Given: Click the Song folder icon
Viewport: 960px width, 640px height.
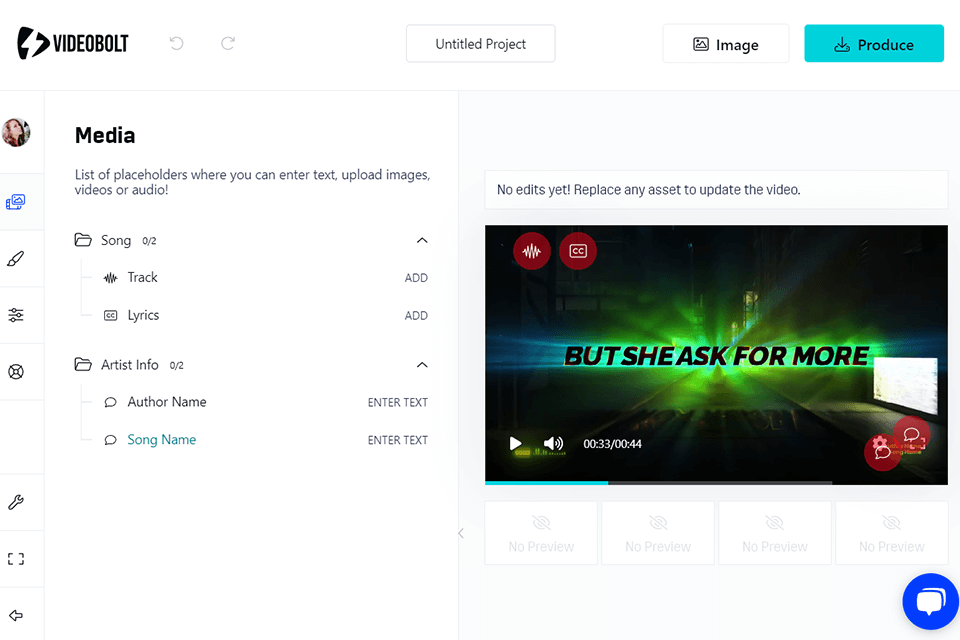Looking at the screenshot, I should (x=83, y=239).
